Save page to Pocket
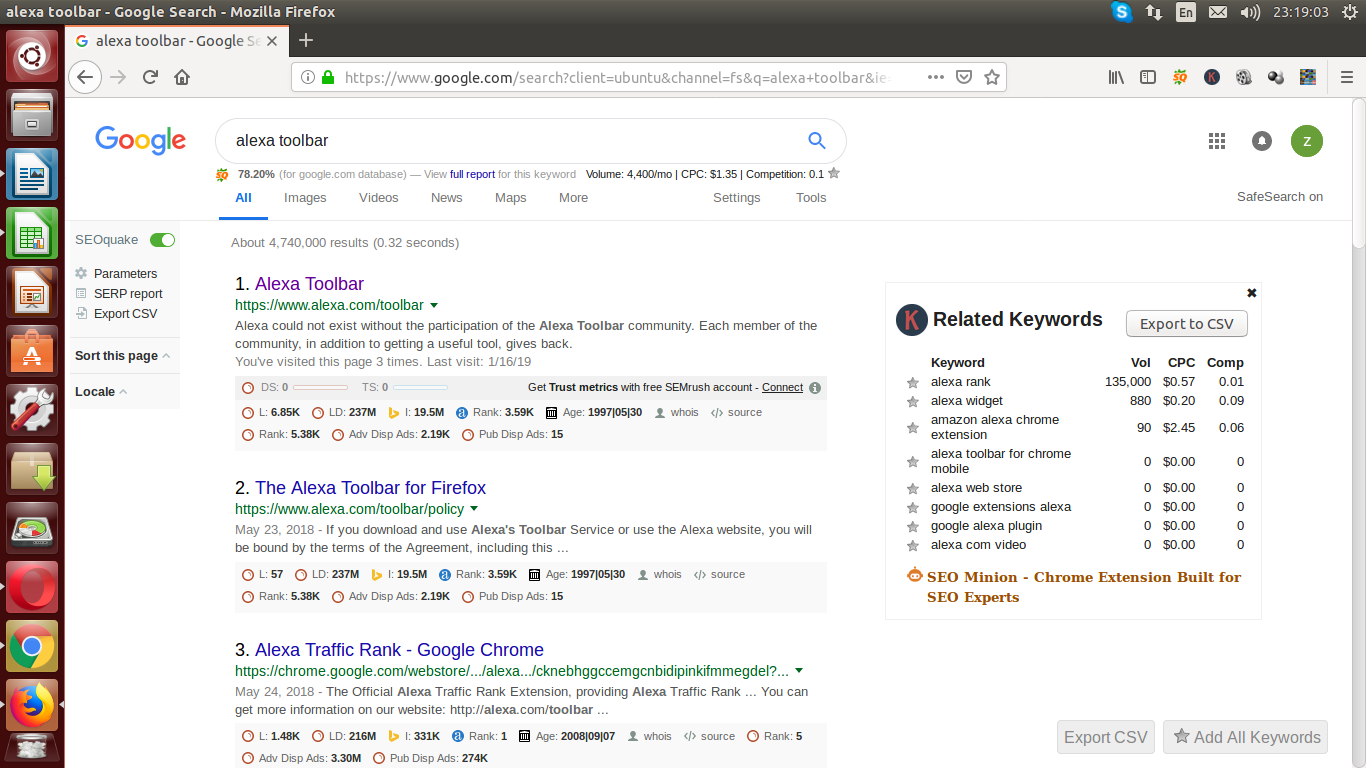The width and height of the screenshot is (1366, 768). (x=964, y=77)
